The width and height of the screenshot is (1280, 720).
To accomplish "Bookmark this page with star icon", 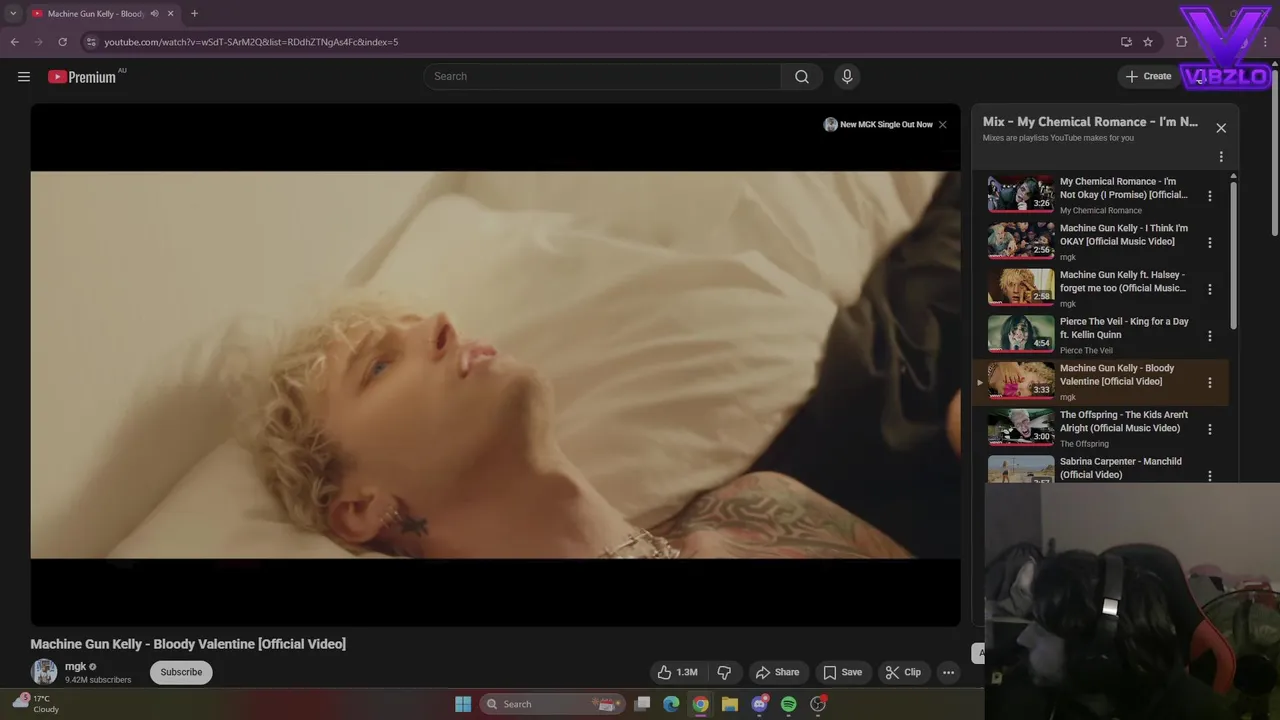I will (1148, 42).
